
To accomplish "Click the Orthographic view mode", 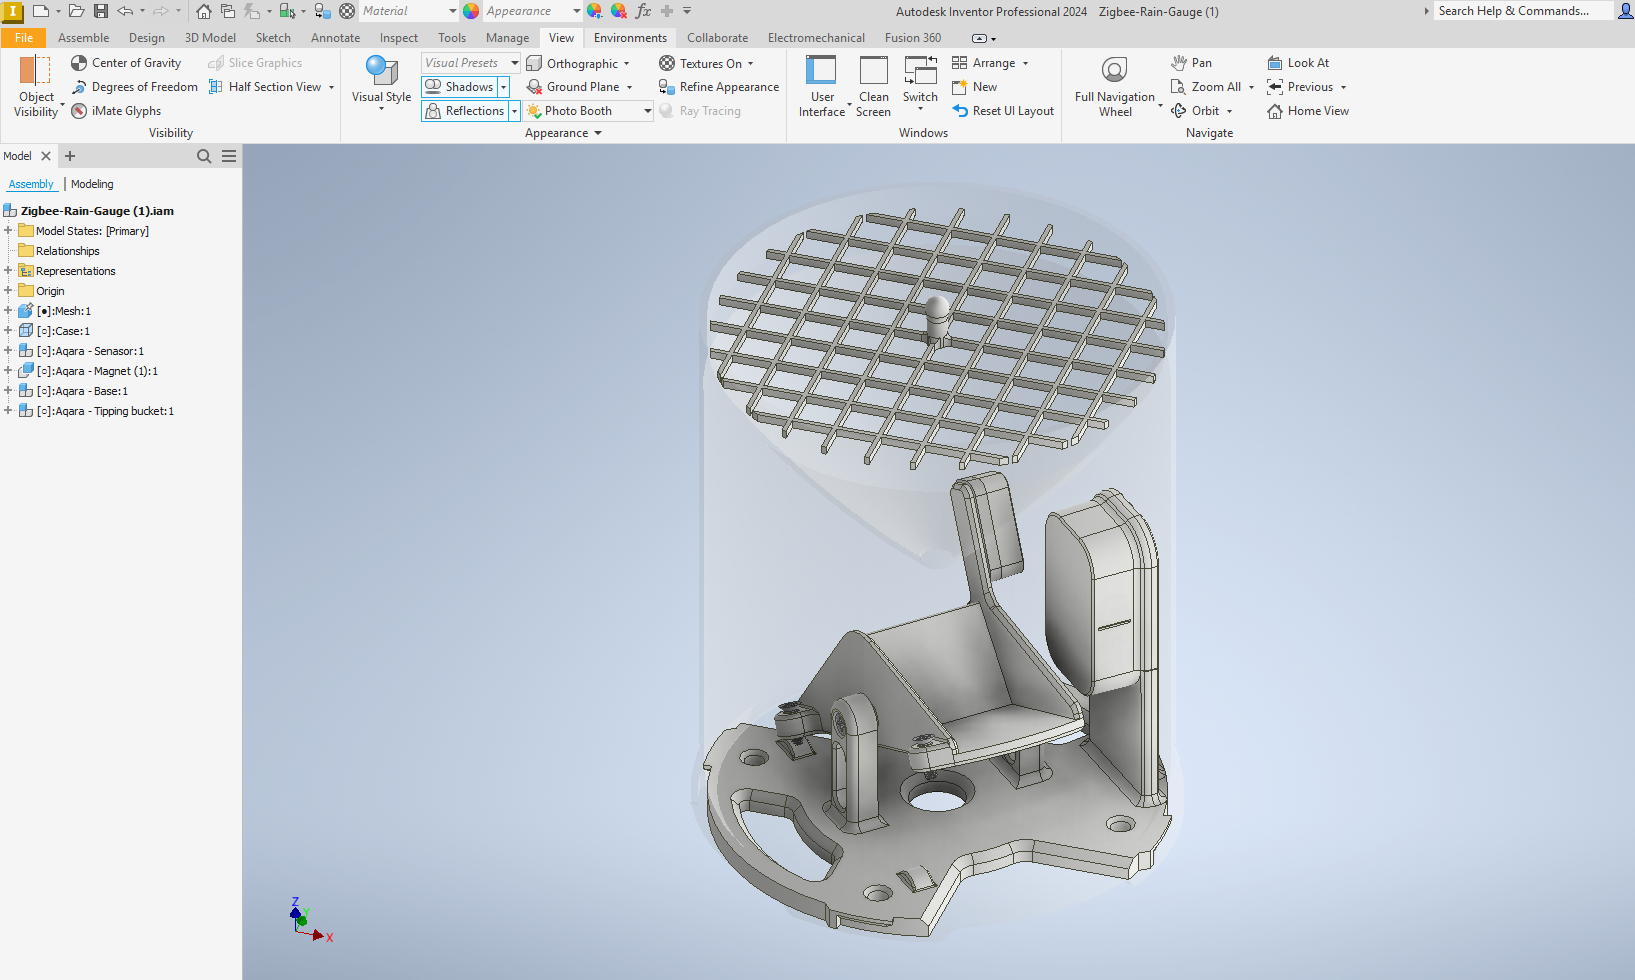I will (572, 63).
